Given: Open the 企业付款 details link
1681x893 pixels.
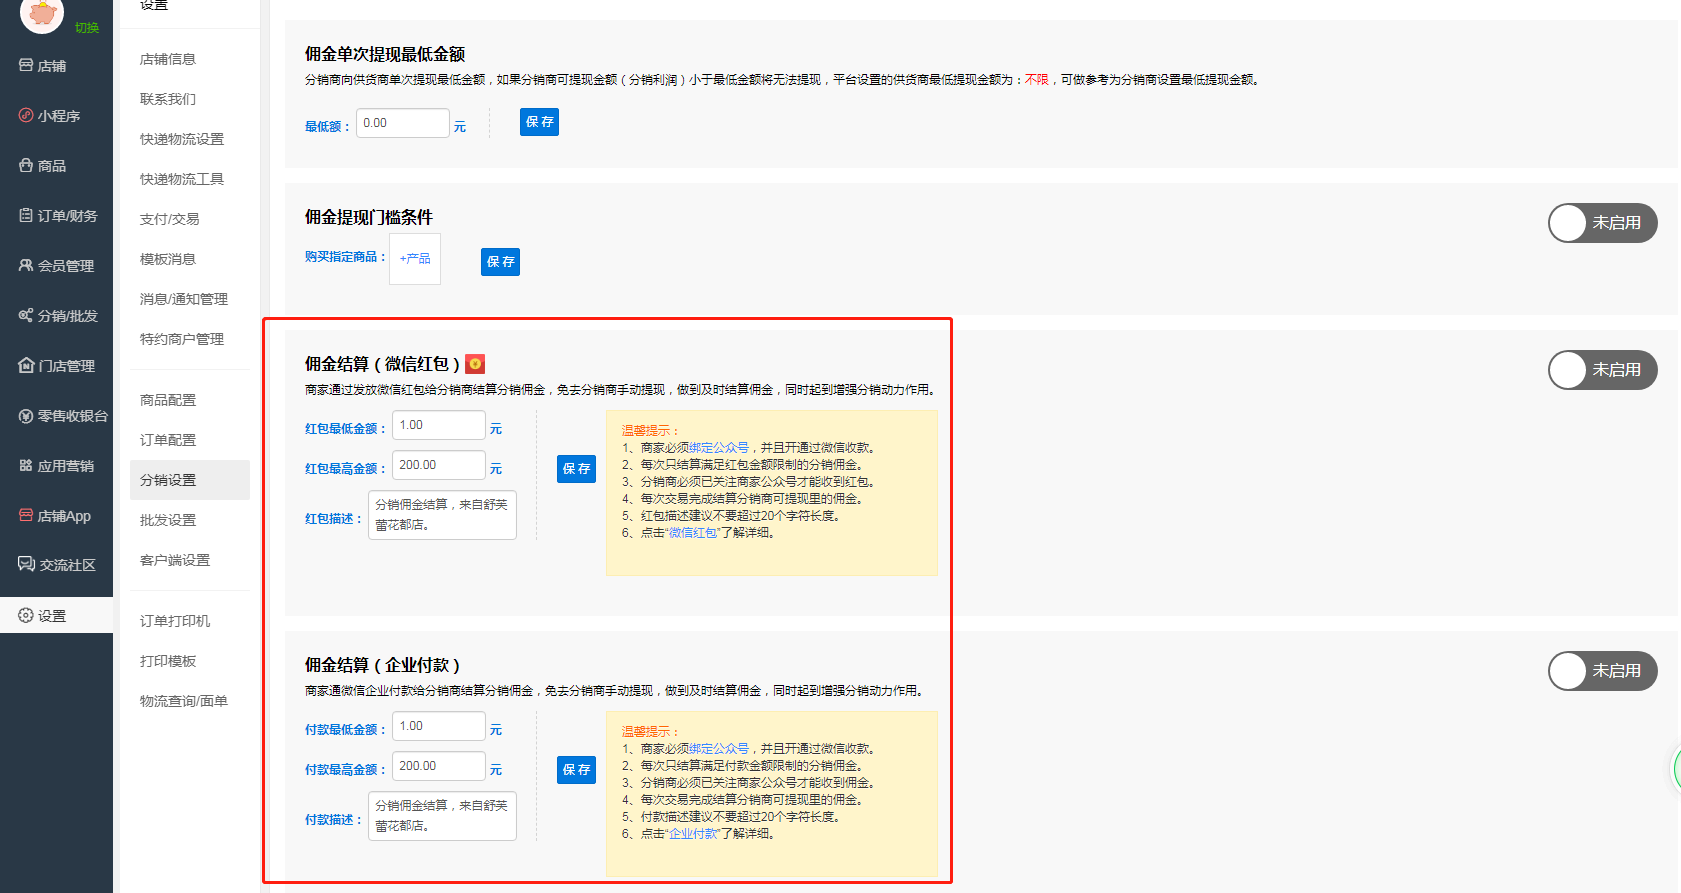Looking at the screenshot, I should pos(693,834).
